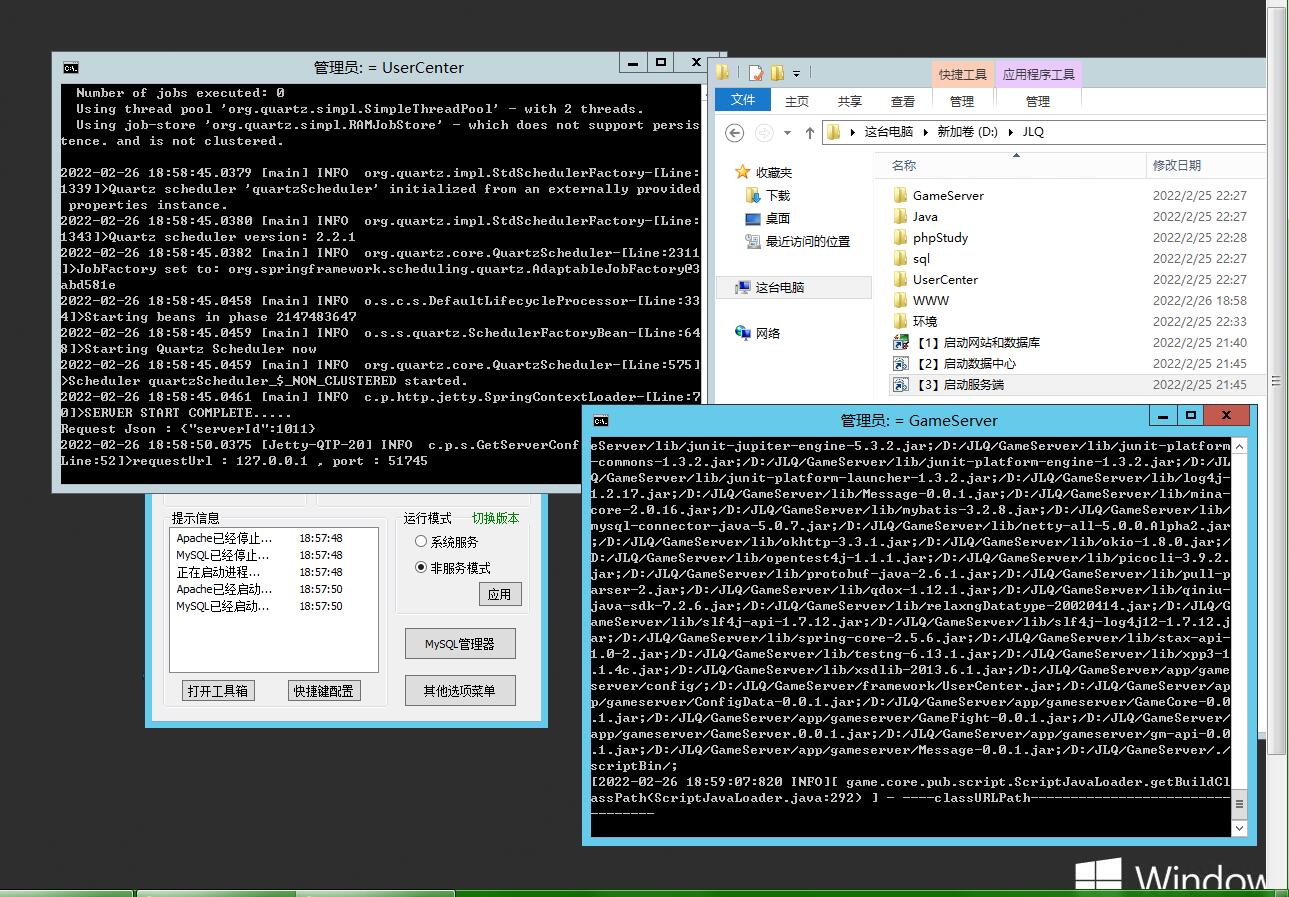Expand the recent locations dropdown arrow
Screen dimensions: 1289x897
(787, 132)
